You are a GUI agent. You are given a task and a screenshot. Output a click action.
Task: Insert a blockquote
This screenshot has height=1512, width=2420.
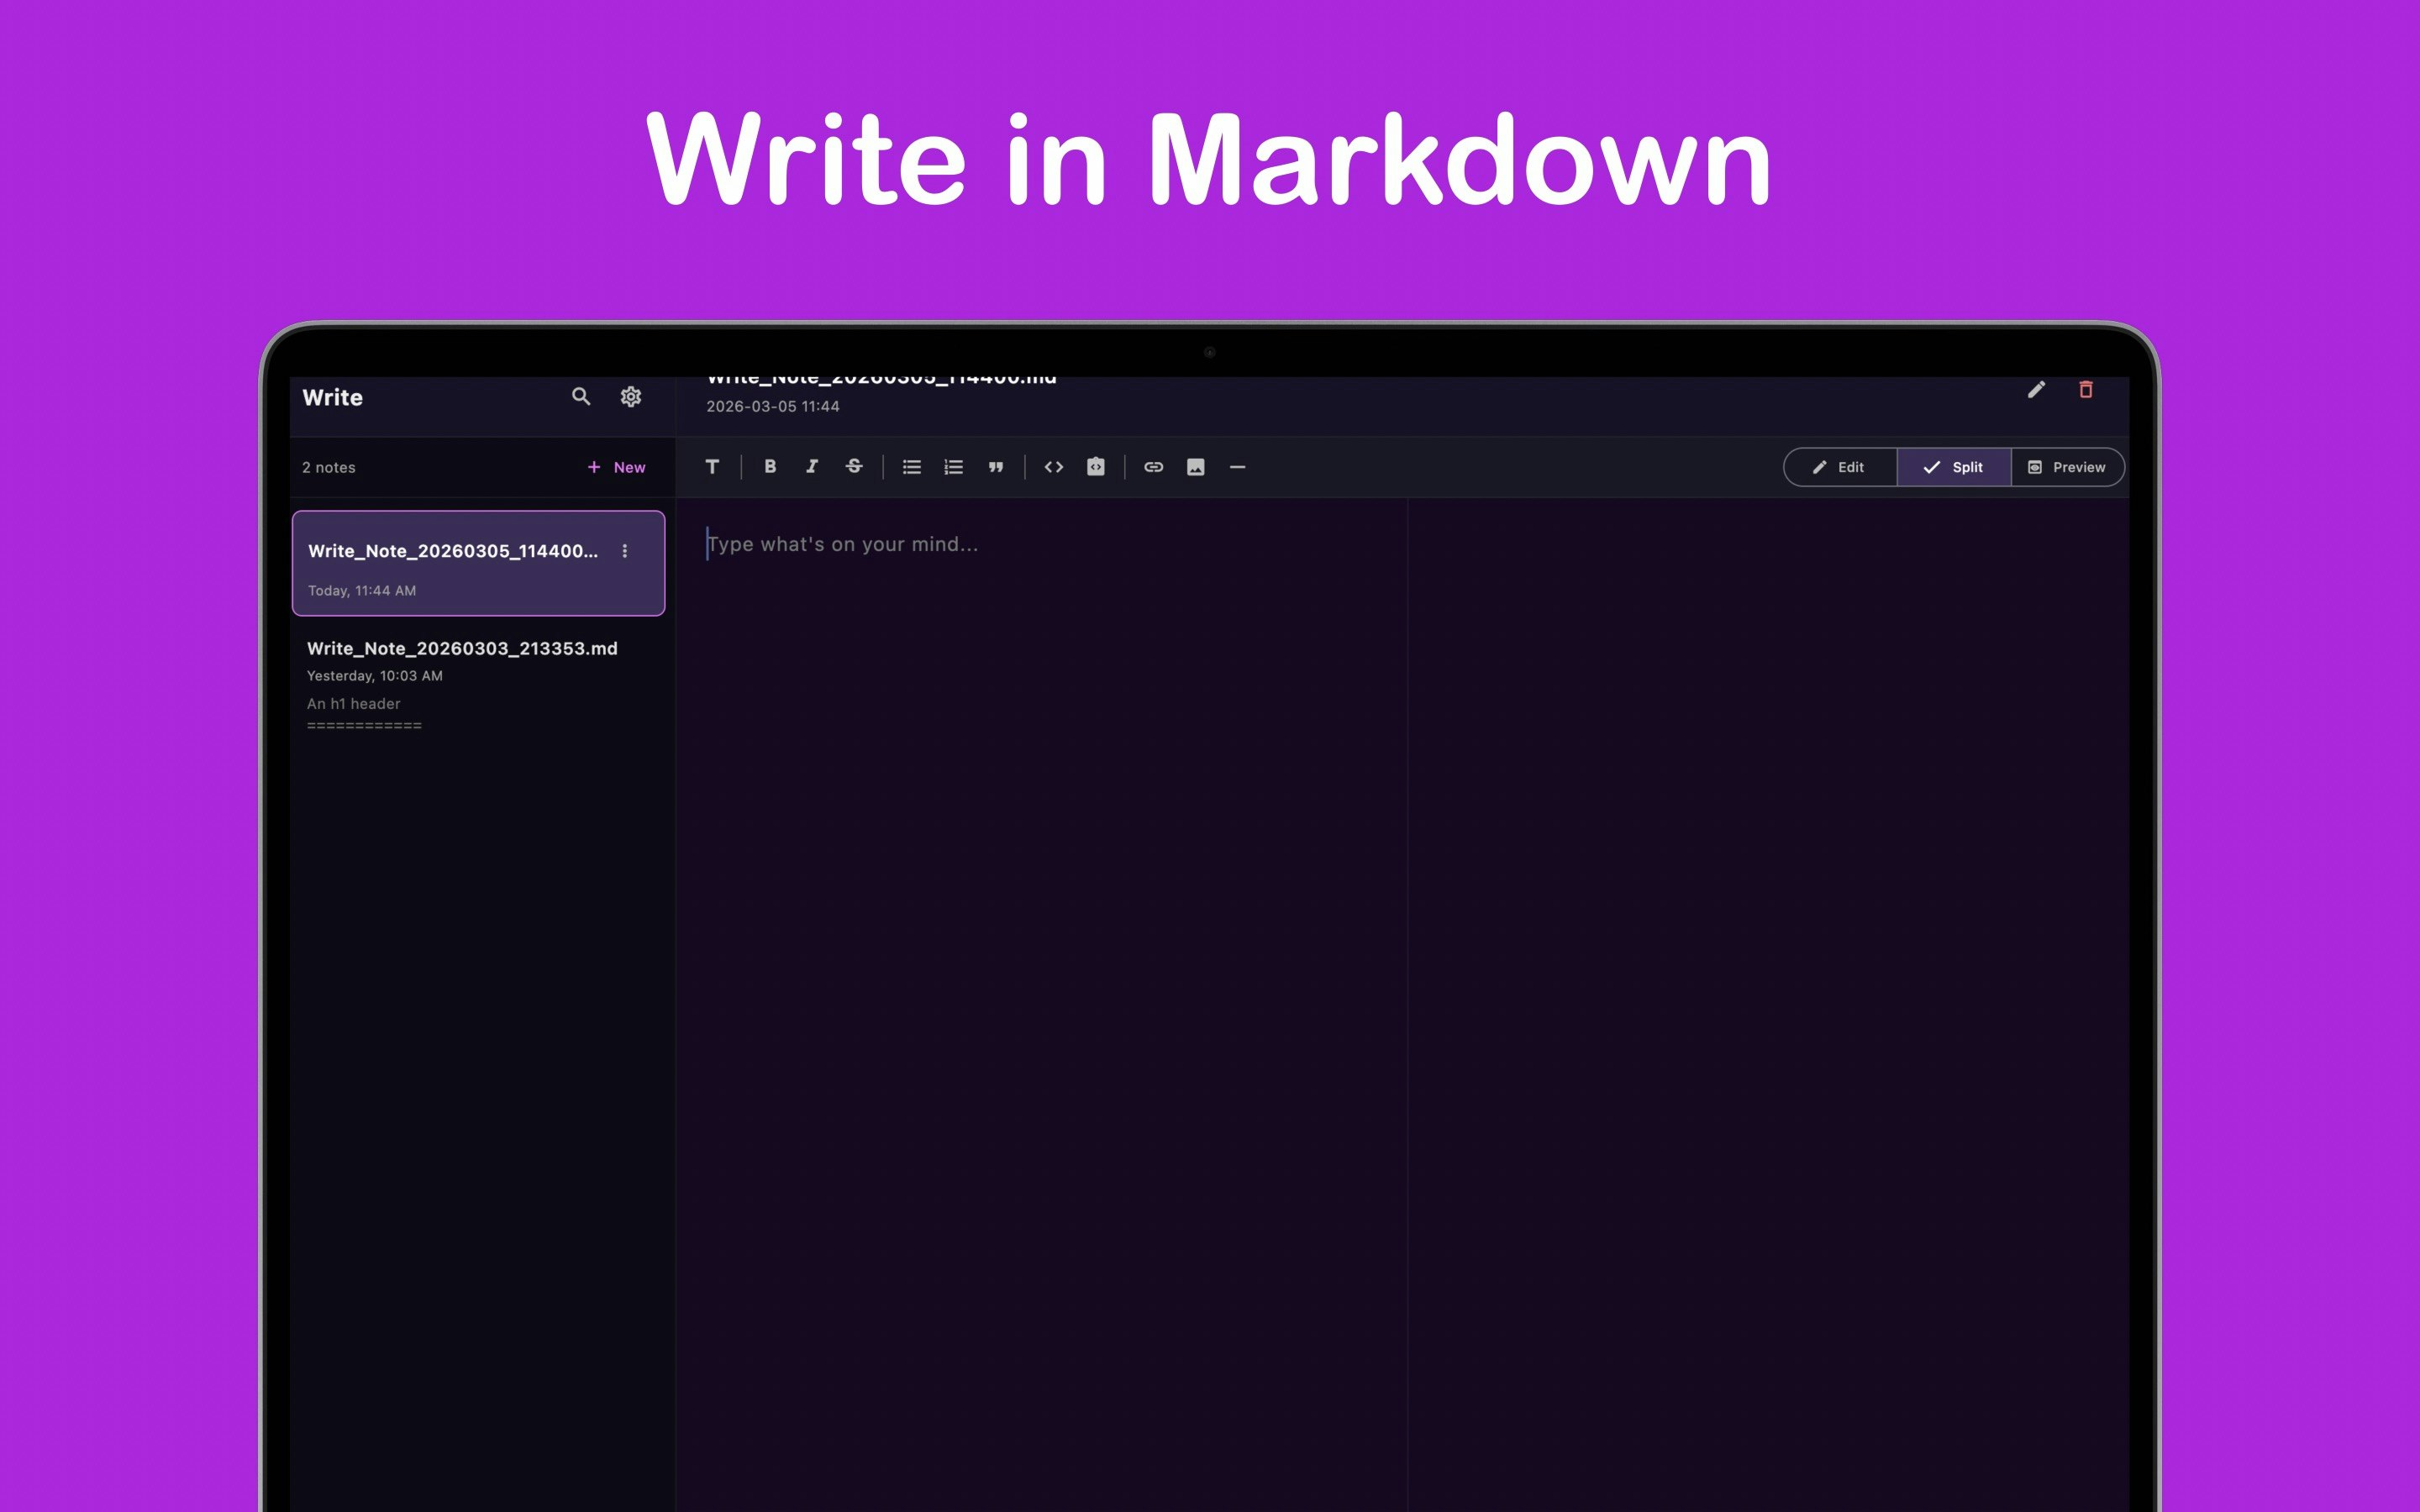(x=995, y=467)
